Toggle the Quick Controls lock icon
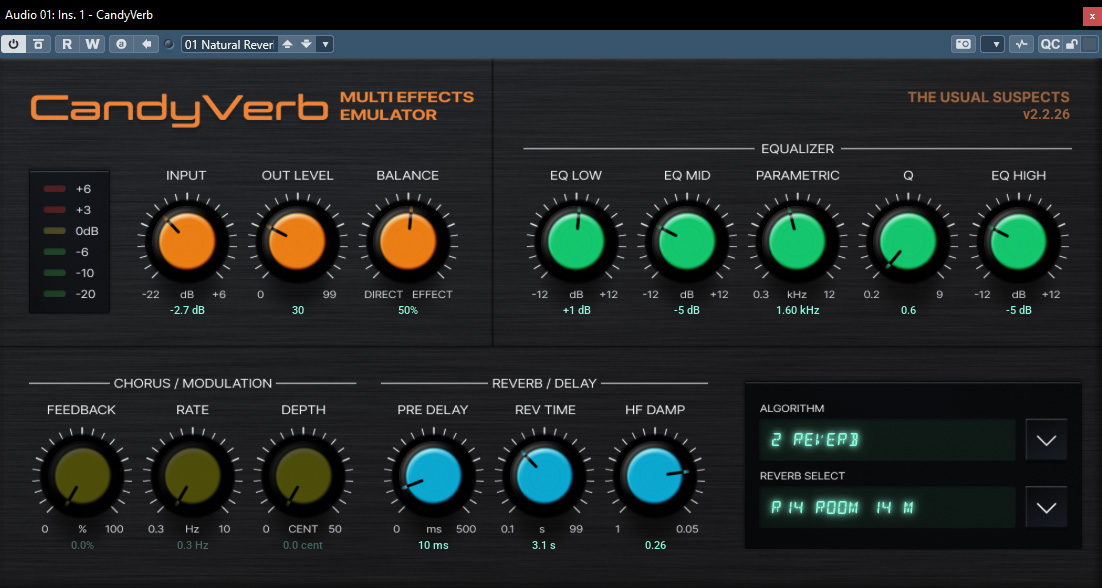 click(x=1070, y=44)
